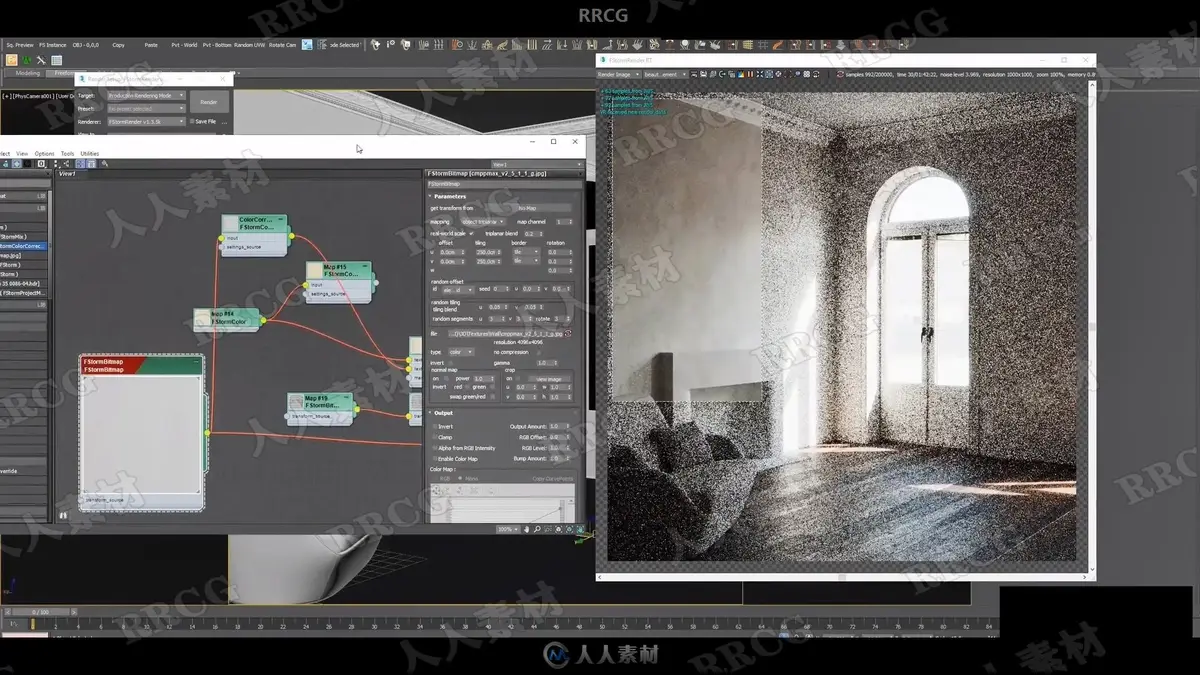Click the Modeling ribbon tab
This screenshot has height=675, width=1200.
[27, 73]
